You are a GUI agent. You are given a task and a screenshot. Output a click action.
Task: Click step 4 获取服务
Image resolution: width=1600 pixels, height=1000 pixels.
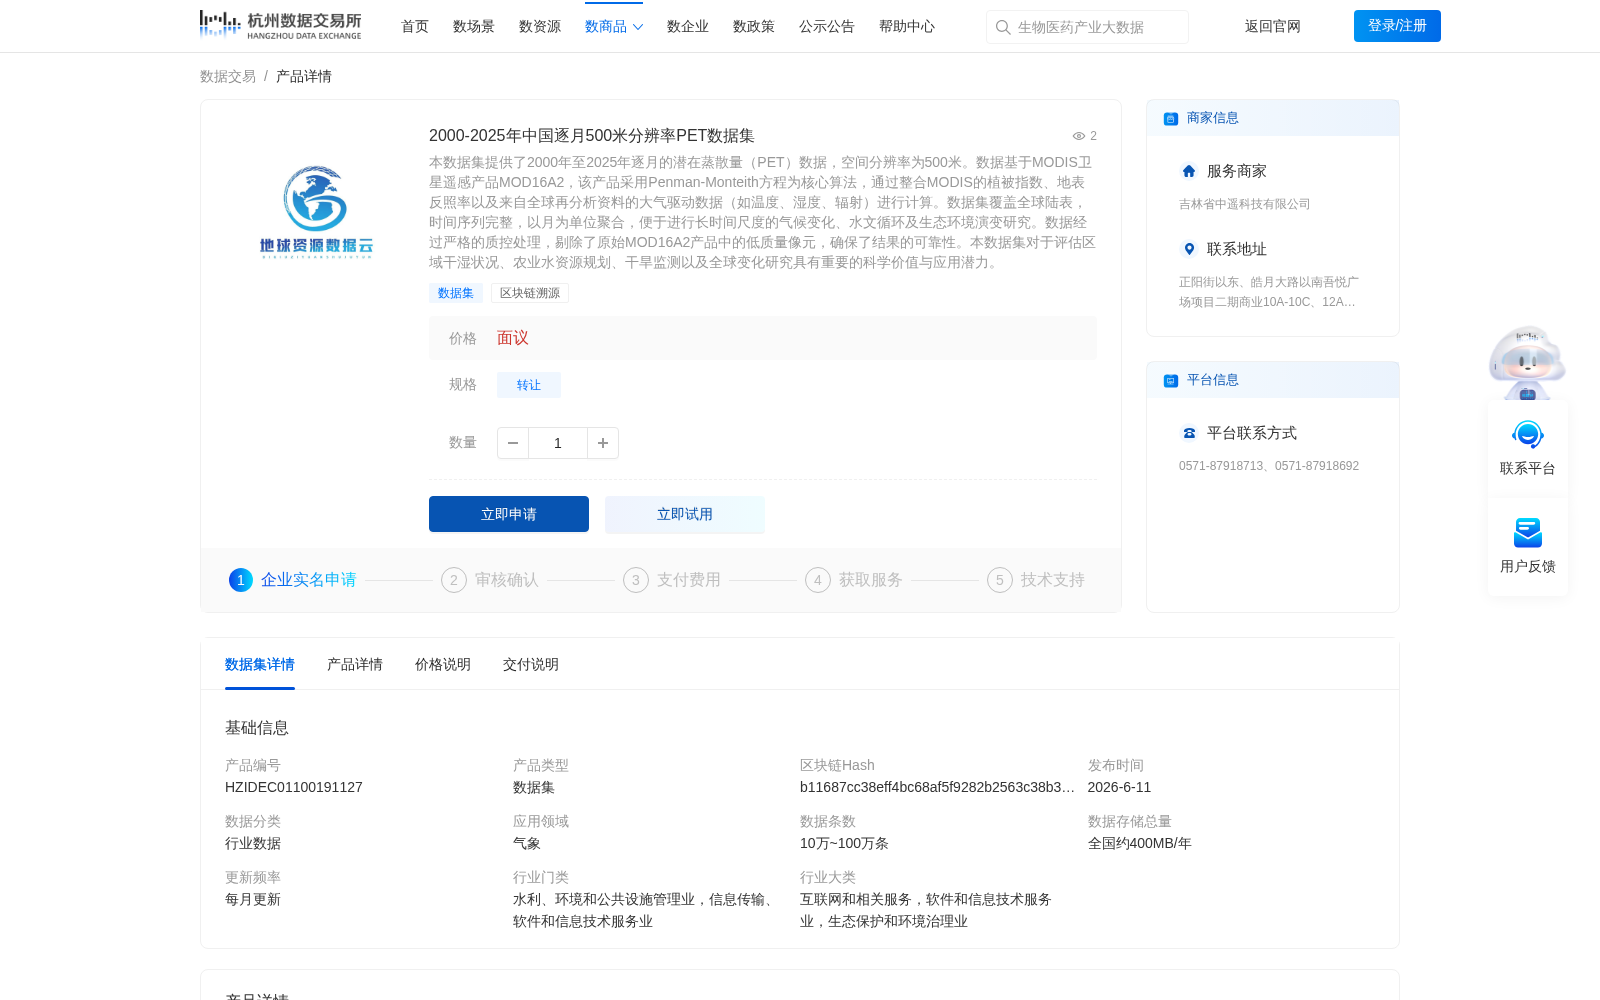point(854,580)
